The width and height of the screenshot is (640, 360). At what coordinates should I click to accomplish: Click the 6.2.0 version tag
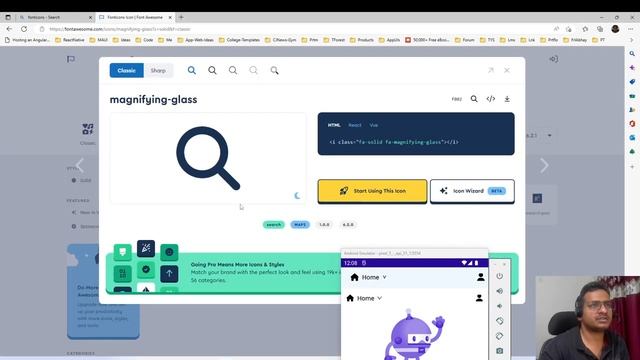[348, 224]
